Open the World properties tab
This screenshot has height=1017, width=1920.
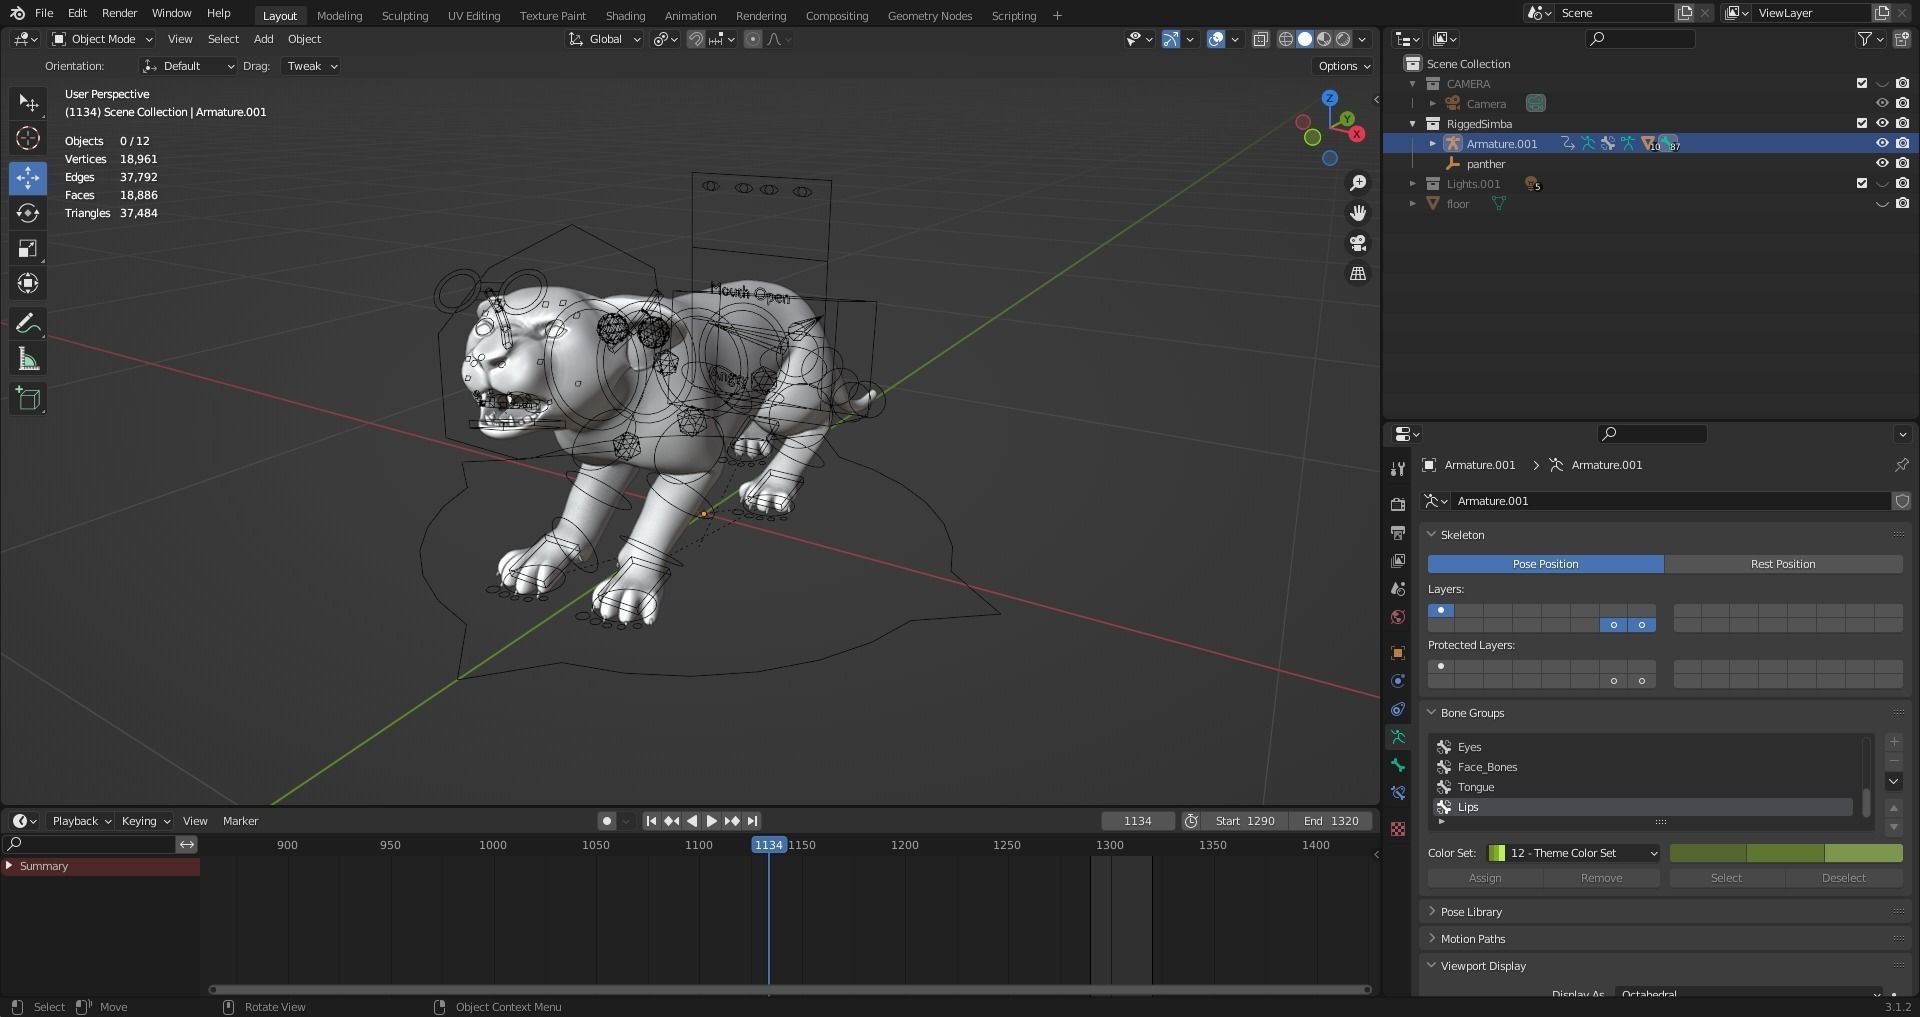click(1398, 616)
